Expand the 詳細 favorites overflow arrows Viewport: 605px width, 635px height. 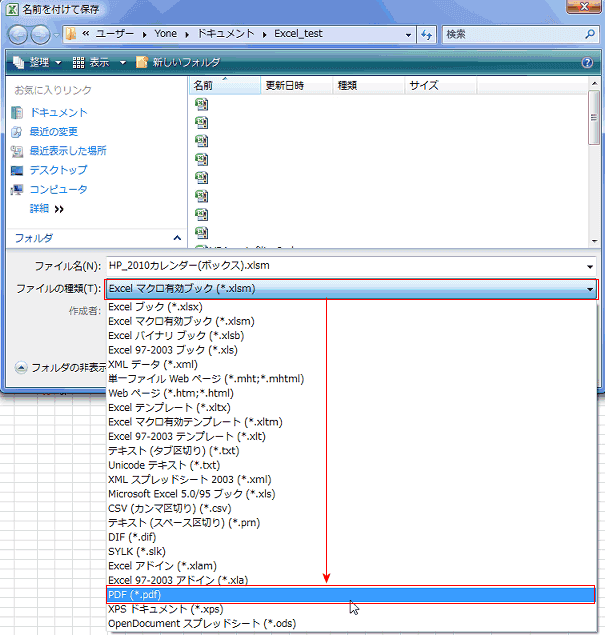click(58, 209)
